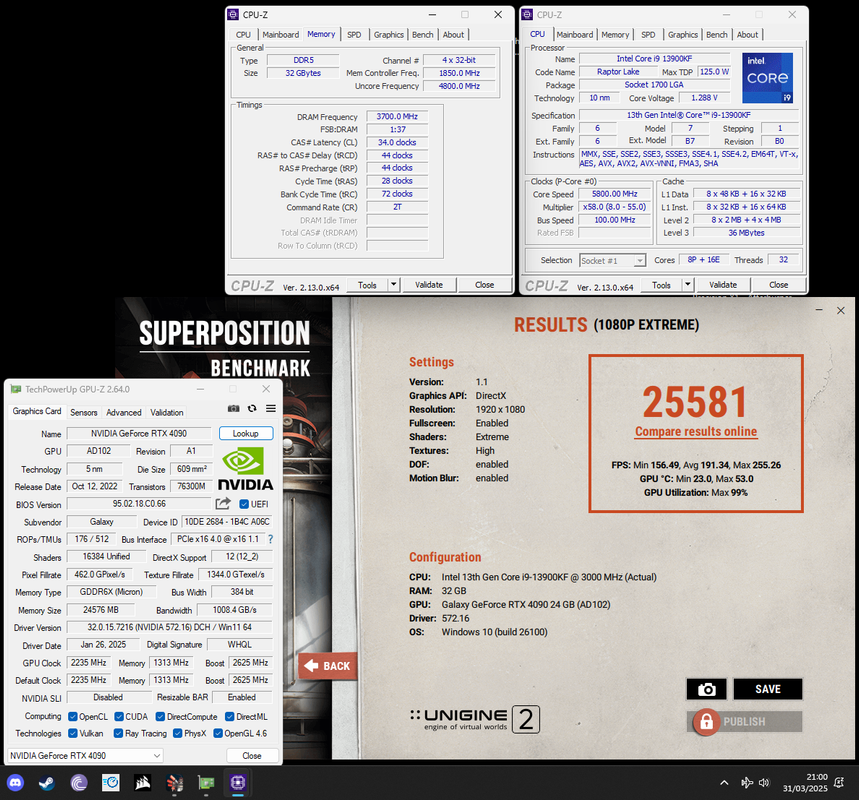Click the gauge app icon in taskbar

click(x=111, y=783)
